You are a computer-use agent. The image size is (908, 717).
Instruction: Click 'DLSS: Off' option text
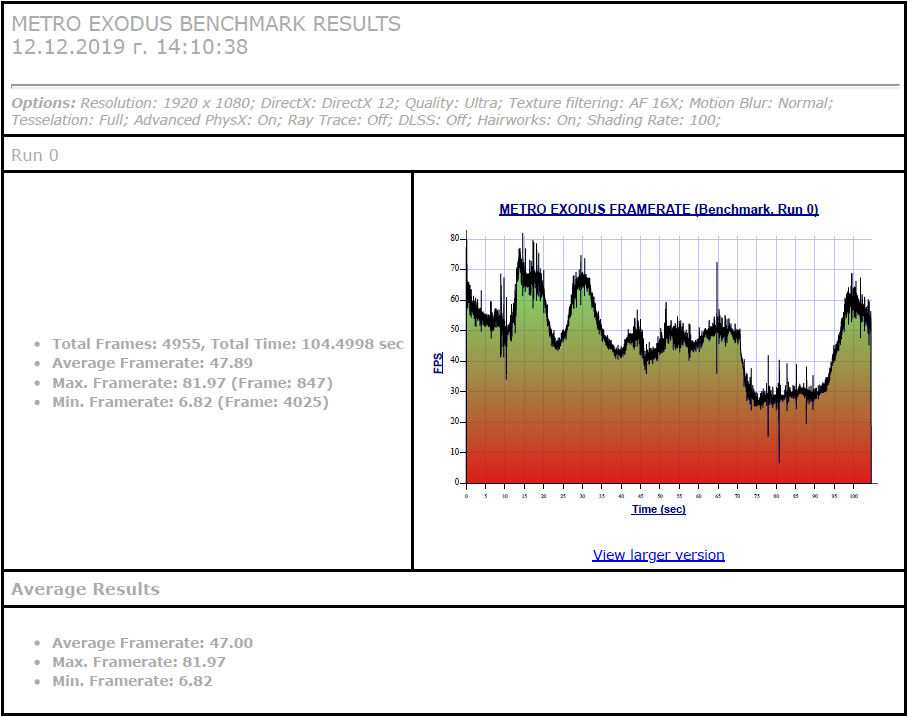click(432, 120)
